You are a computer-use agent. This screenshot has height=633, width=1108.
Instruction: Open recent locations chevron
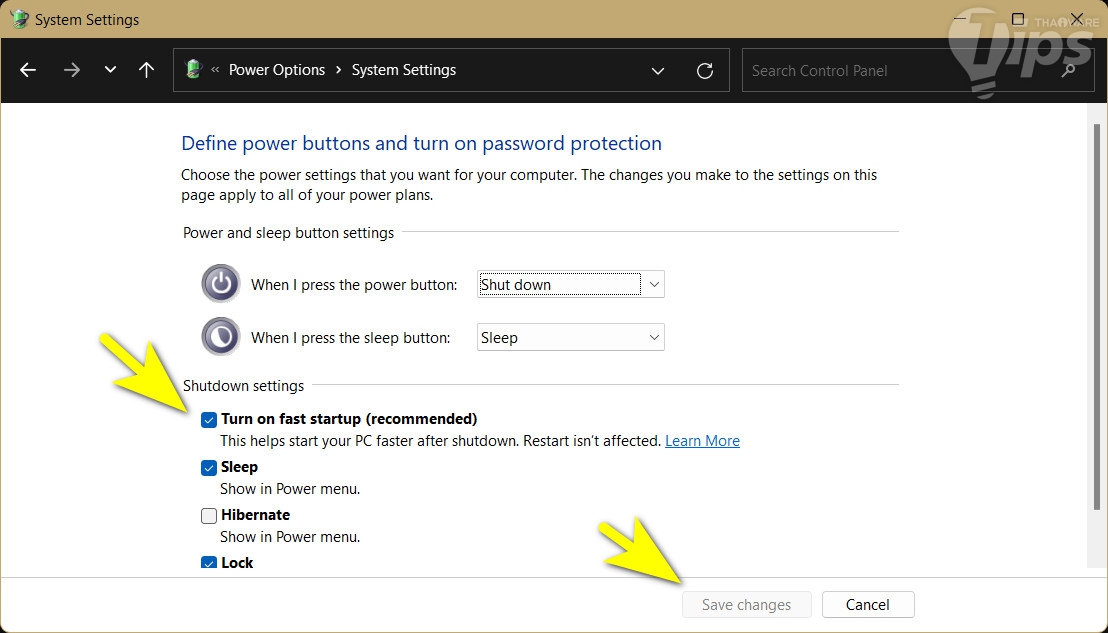pos(110,70)
